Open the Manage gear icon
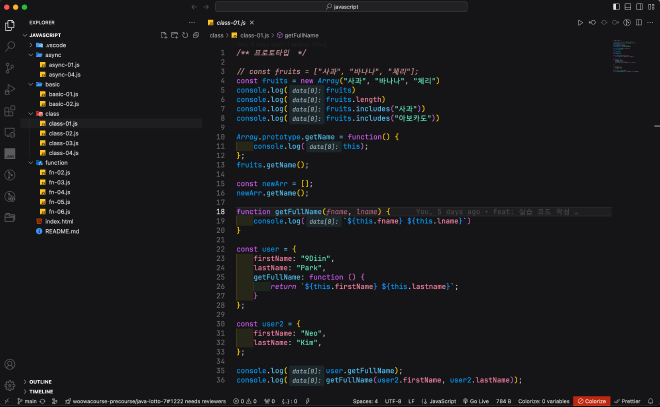The width and height of the screenshot is (660, 407). (x=9, y=384)
